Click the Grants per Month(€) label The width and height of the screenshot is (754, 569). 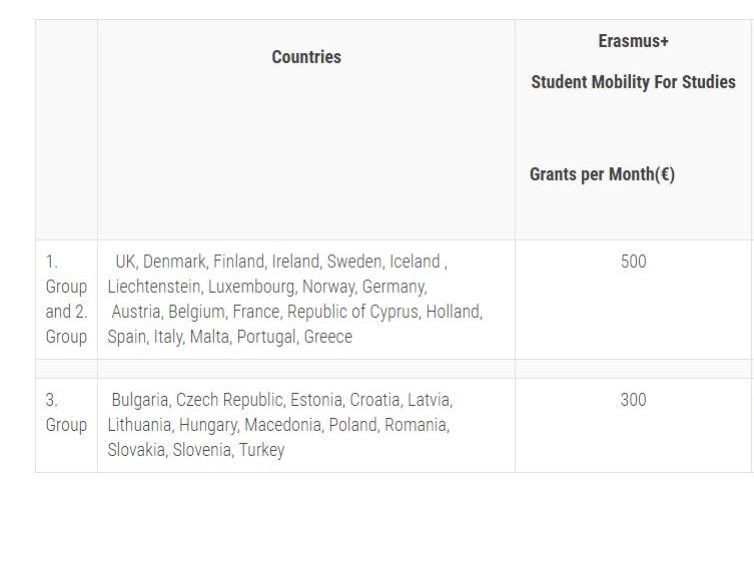(602, 174)
